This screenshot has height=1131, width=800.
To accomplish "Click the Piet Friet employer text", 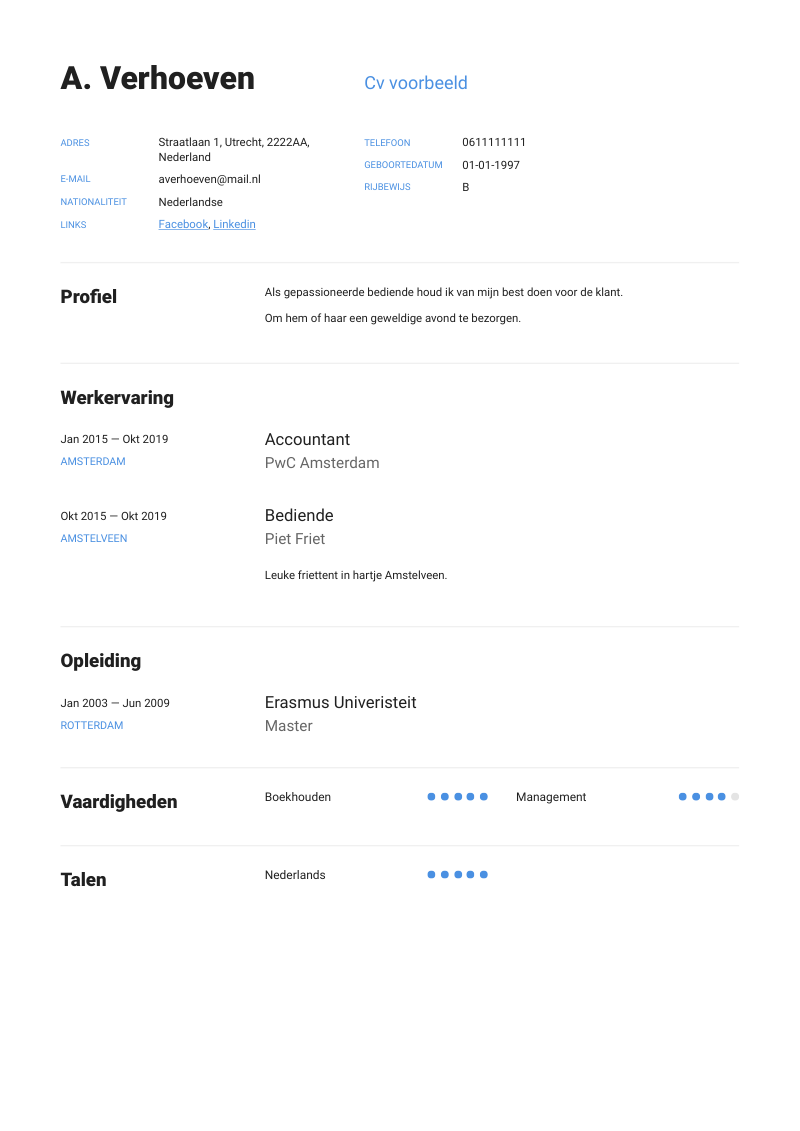I will [x=295, y=539].
